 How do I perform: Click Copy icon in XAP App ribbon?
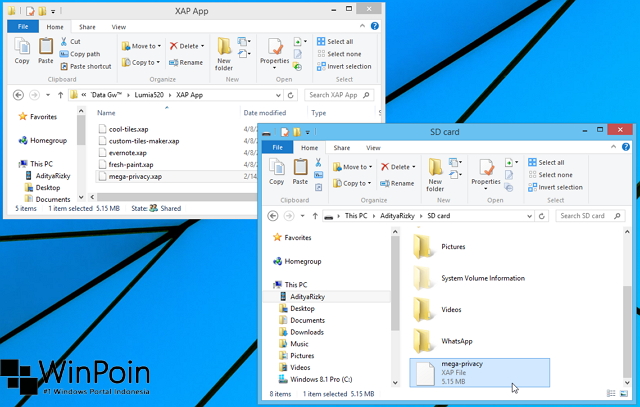(22, 46)
